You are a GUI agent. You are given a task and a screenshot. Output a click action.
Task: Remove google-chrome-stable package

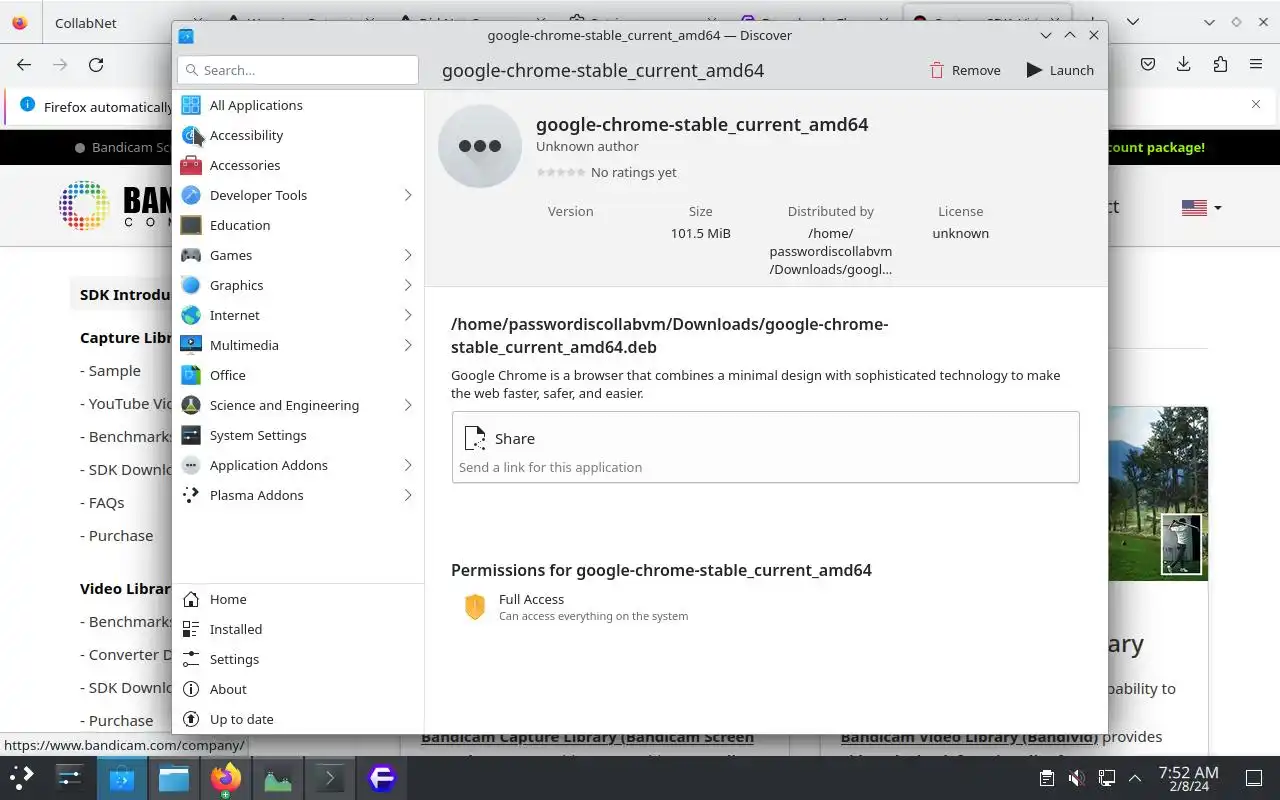[x=964, y=70]
